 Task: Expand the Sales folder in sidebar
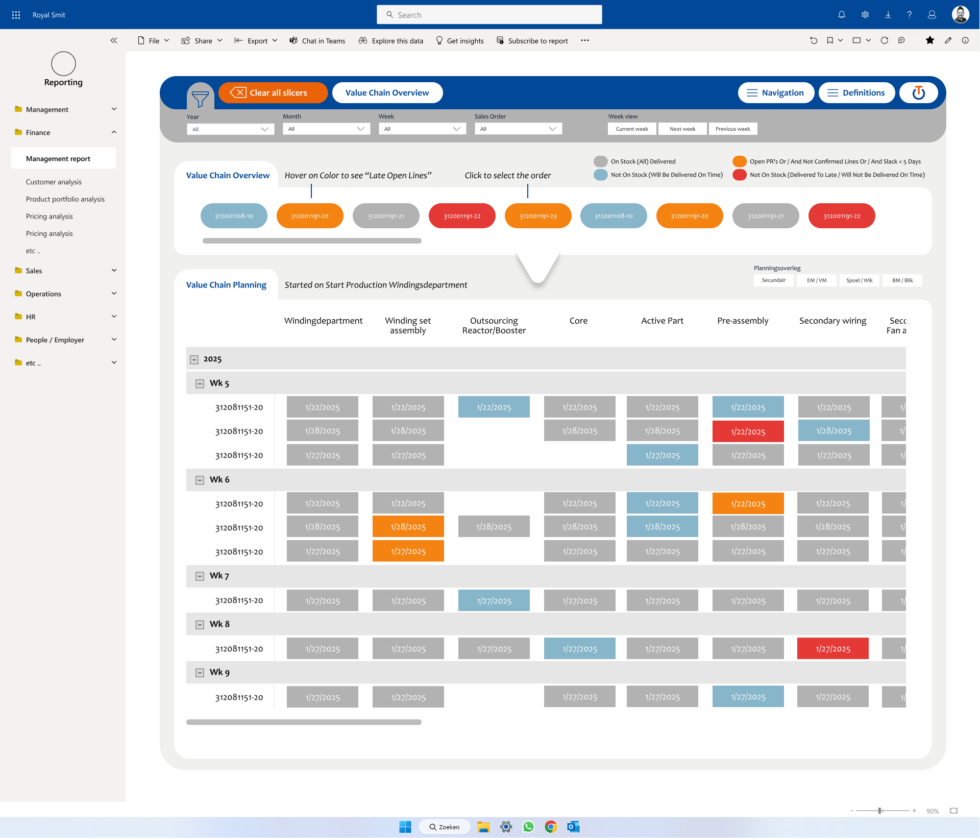tap(113, 270)
